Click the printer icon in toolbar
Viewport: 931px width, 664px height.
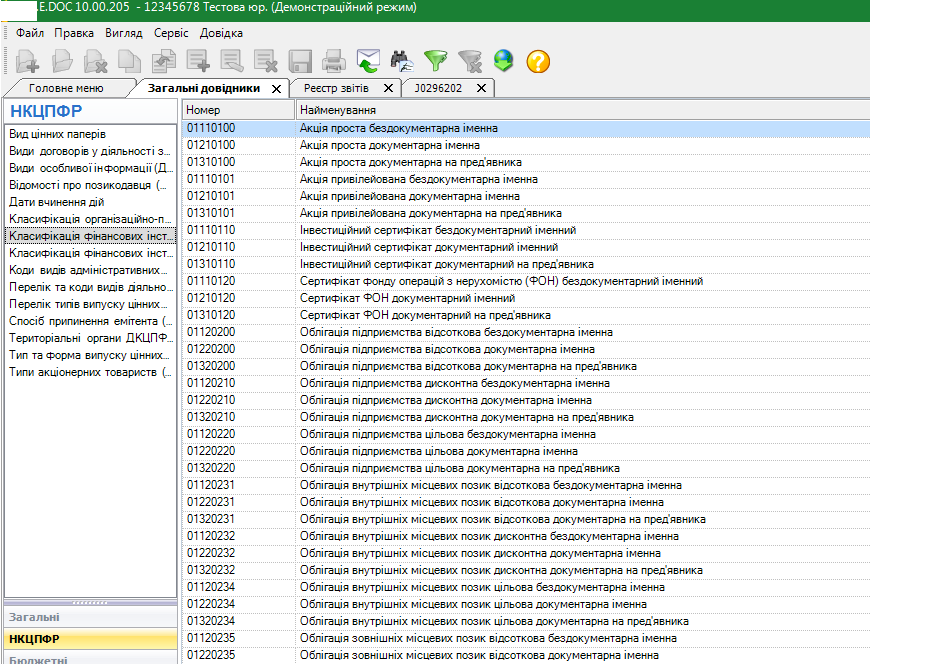[x=333, y=62]
